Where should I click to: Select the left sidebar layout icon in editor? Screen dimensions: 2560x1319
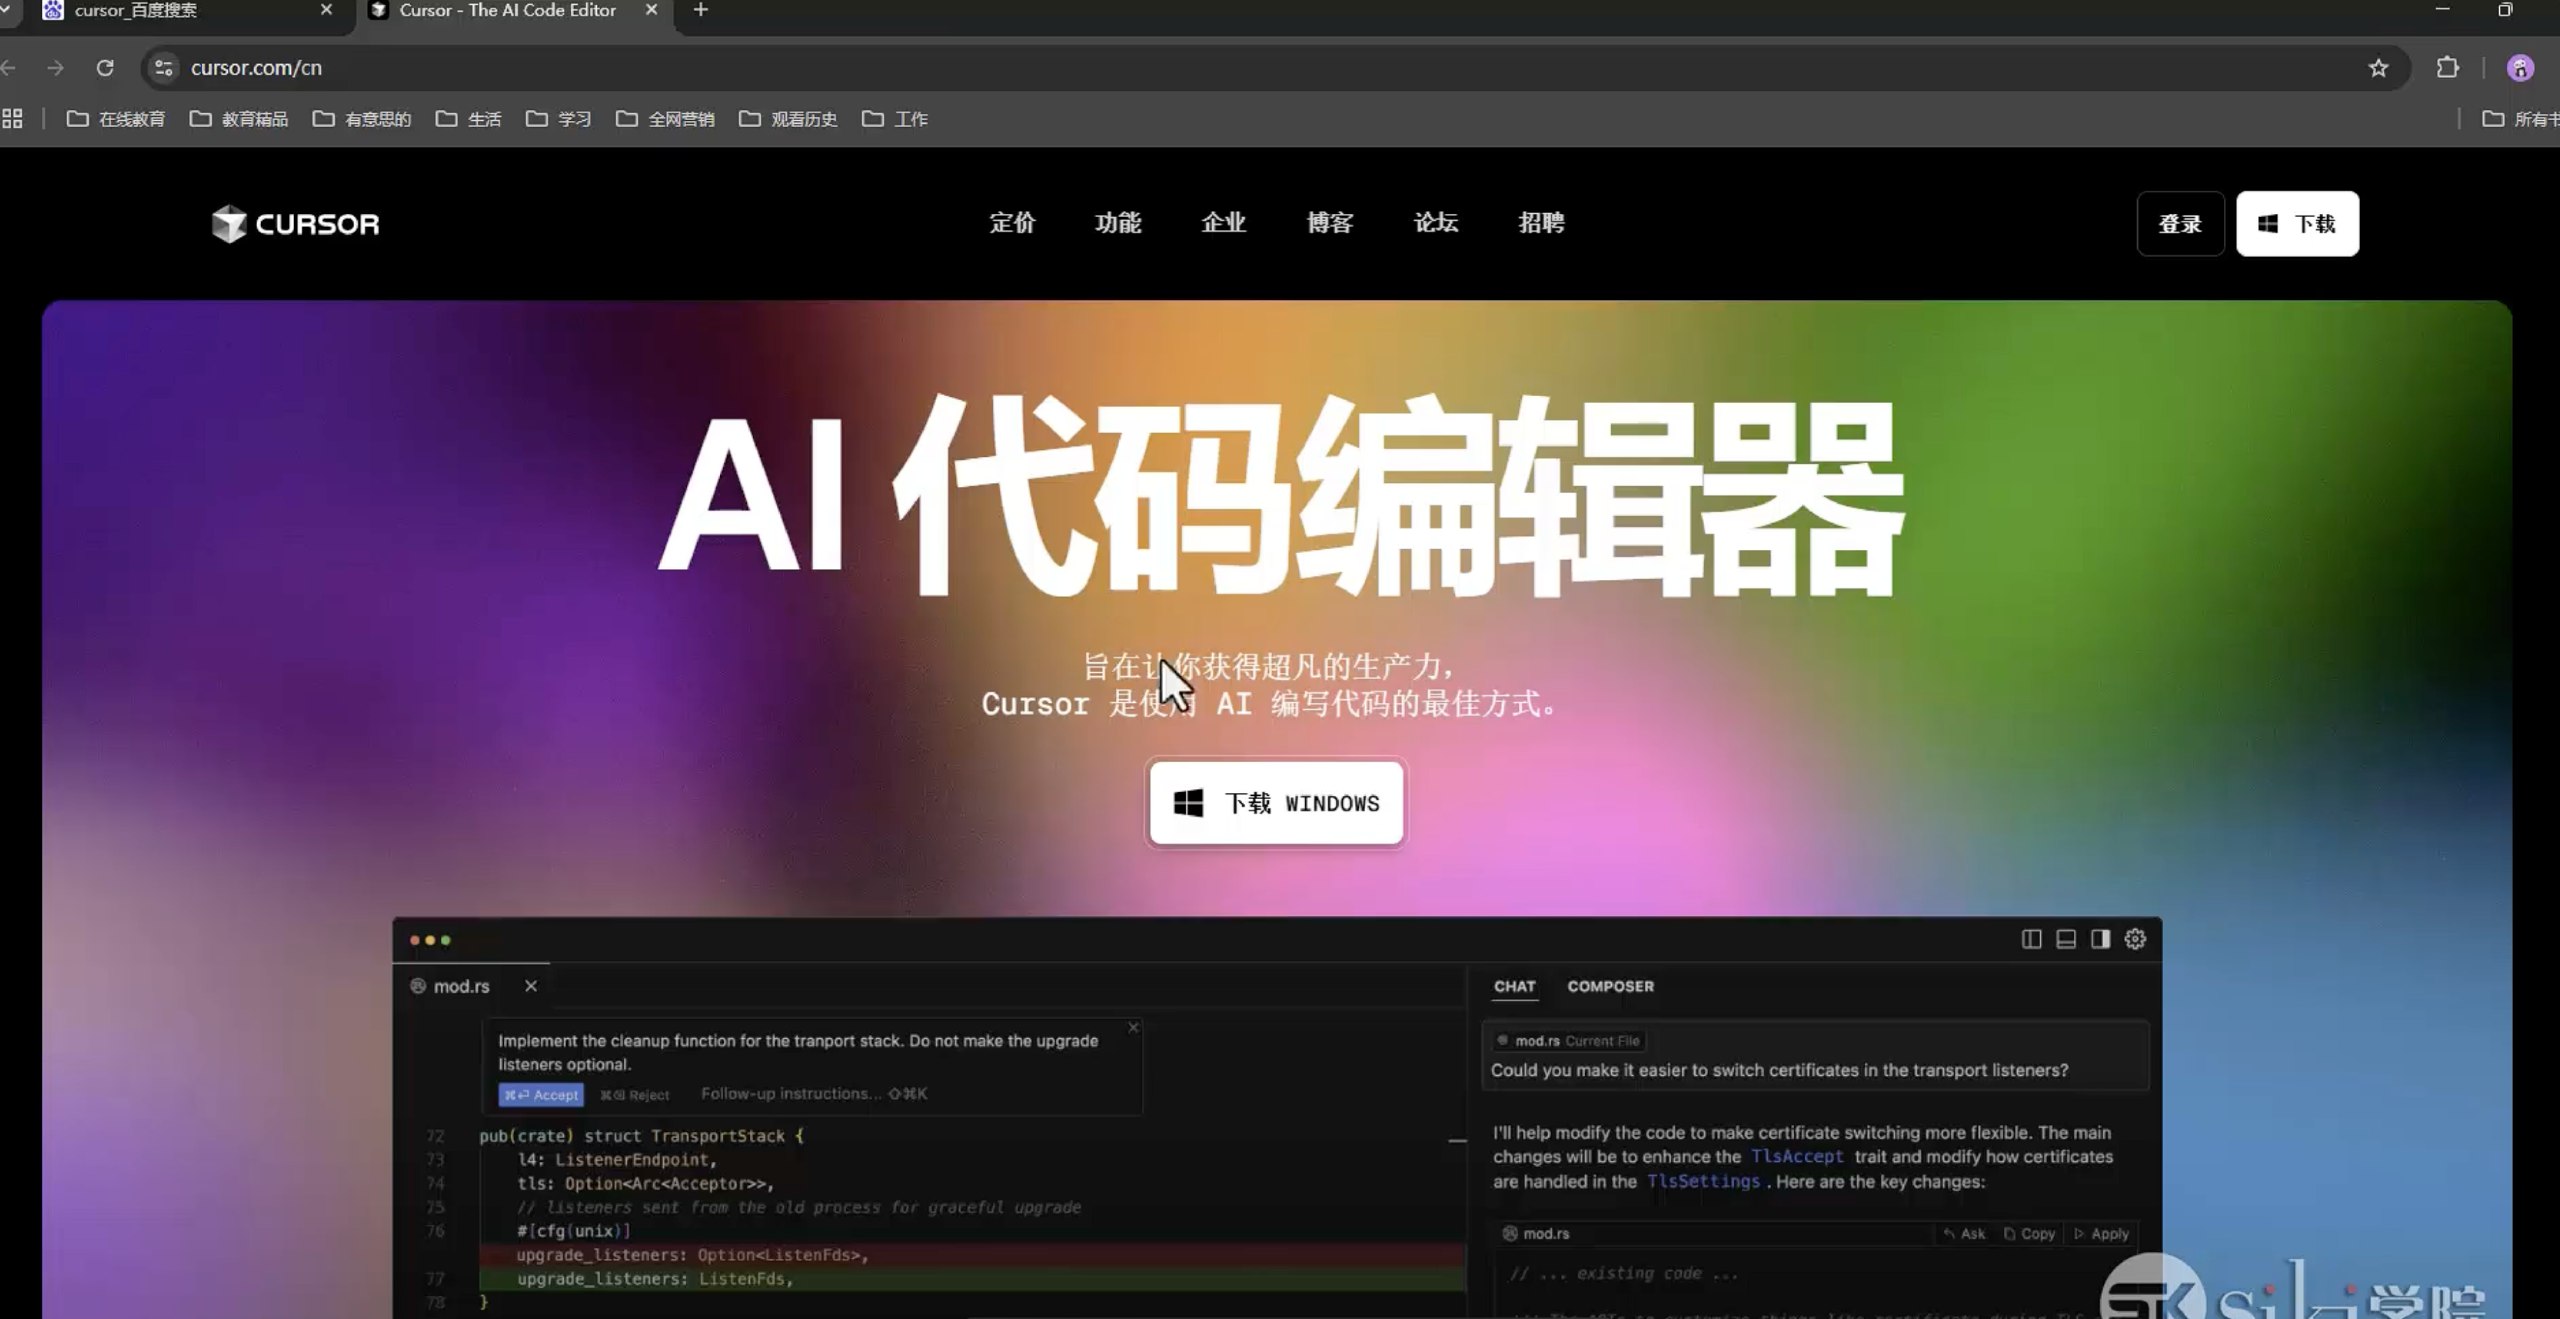2030,939
